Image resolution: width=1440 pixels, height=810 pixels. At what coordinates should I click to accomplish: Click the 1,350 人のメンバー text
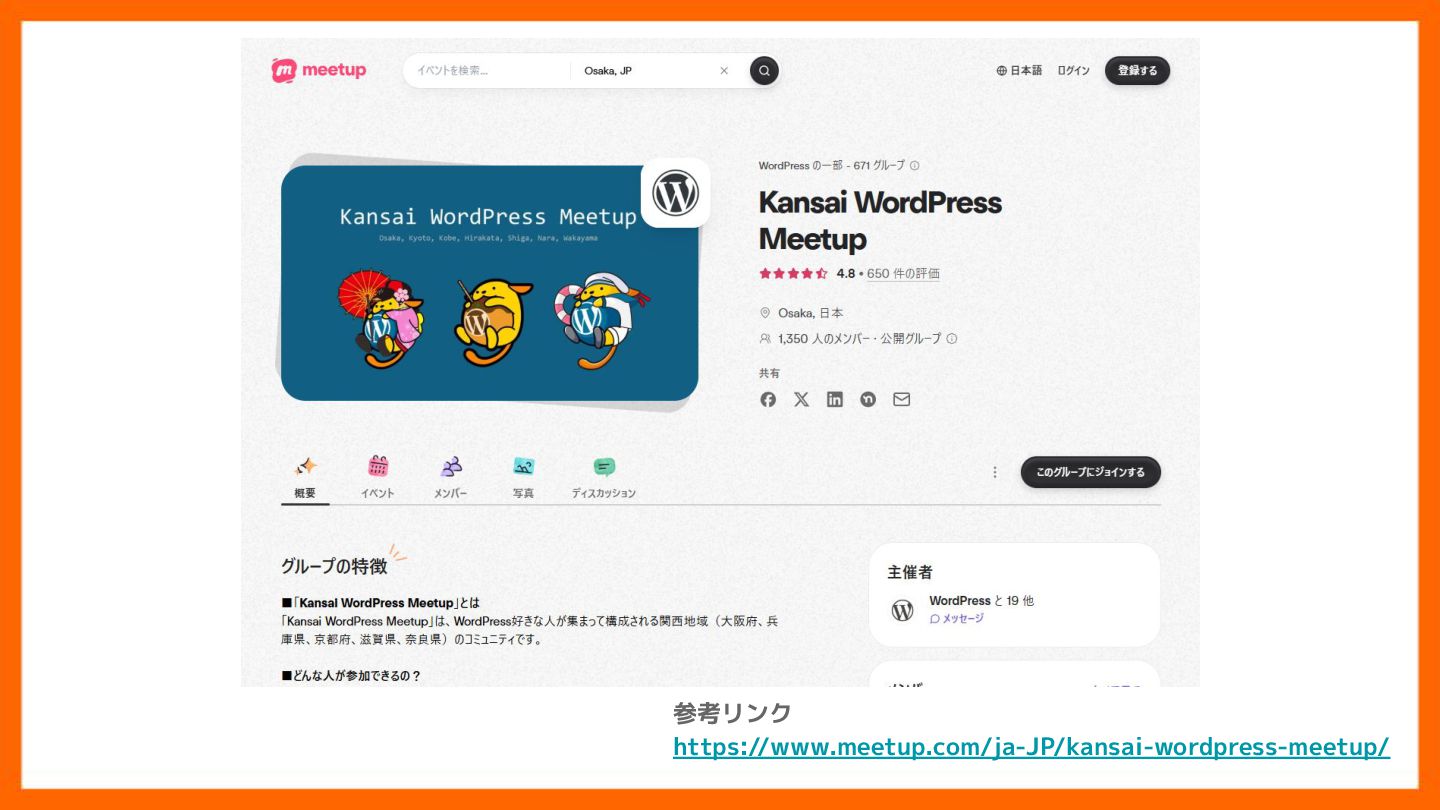(x=826, y=339)
